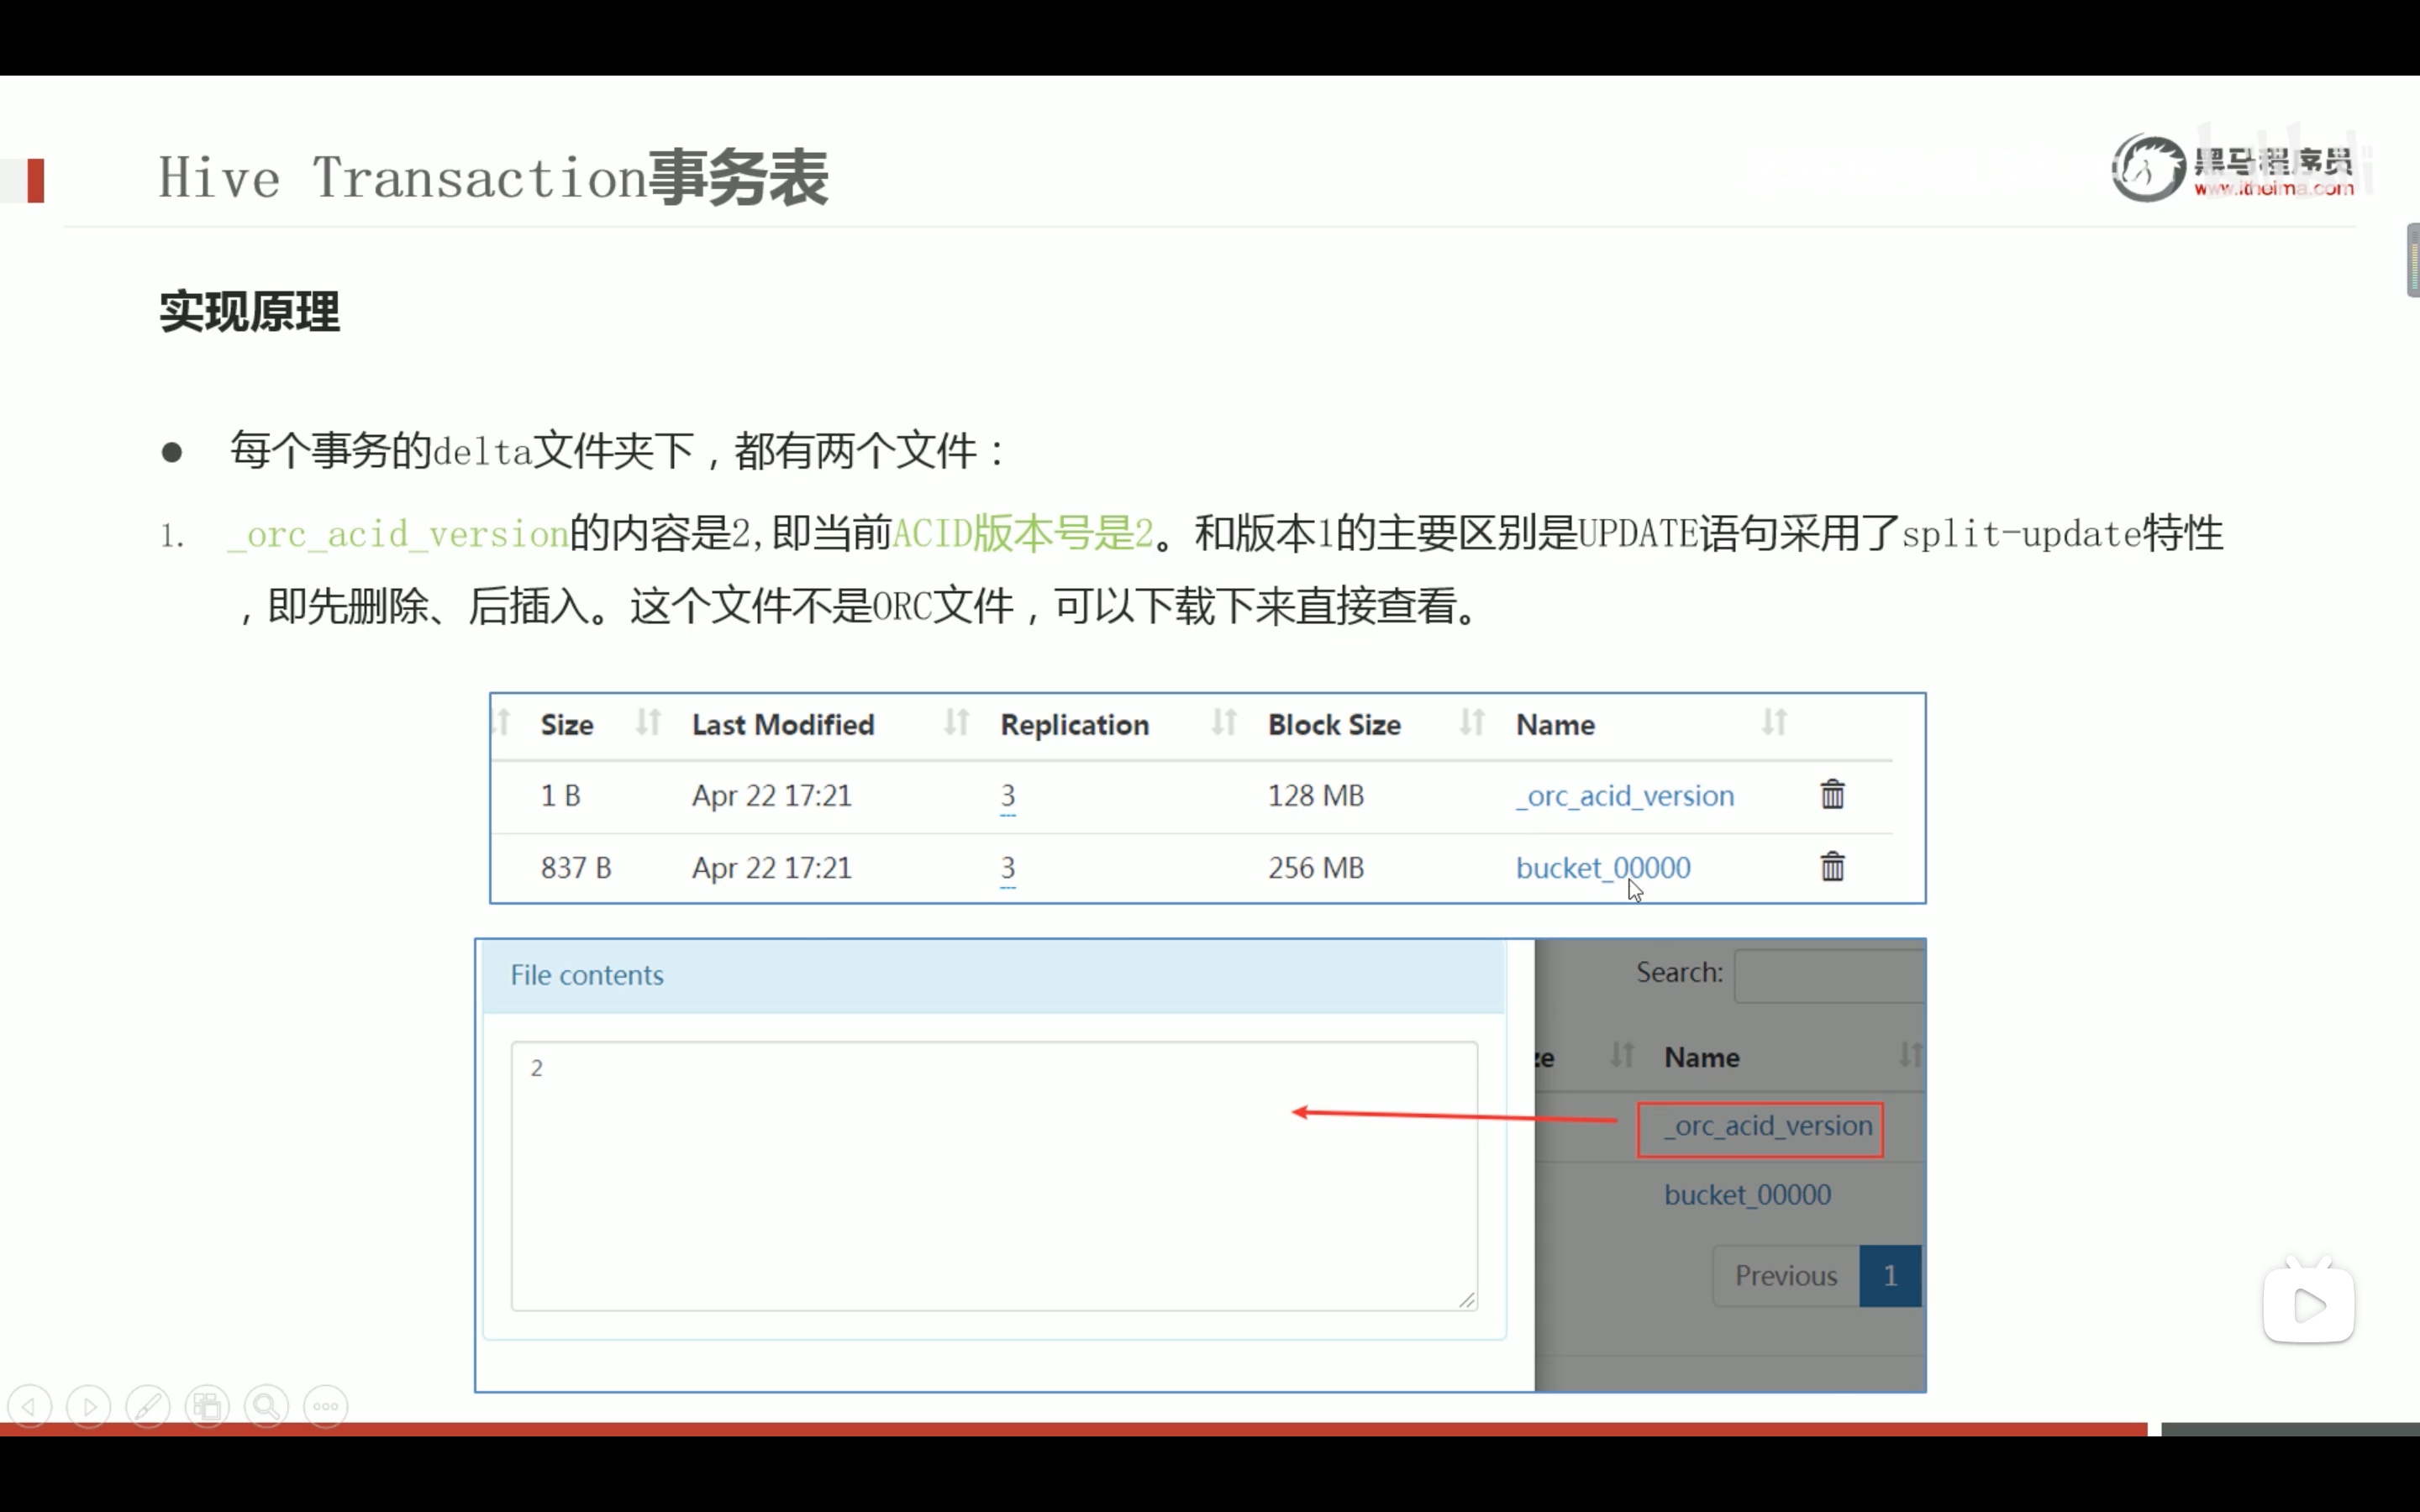Image resolution: width=2420 pixels, height=1512 pixels.
Task: Open bucket_00000 link in upper file table
Action: 1603,868
